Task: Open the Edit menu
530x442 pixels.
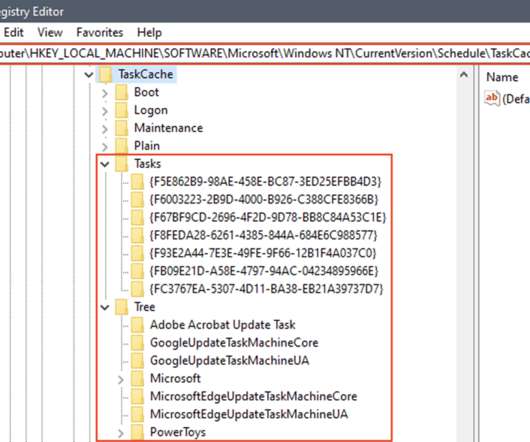Action: click(13, 32)
